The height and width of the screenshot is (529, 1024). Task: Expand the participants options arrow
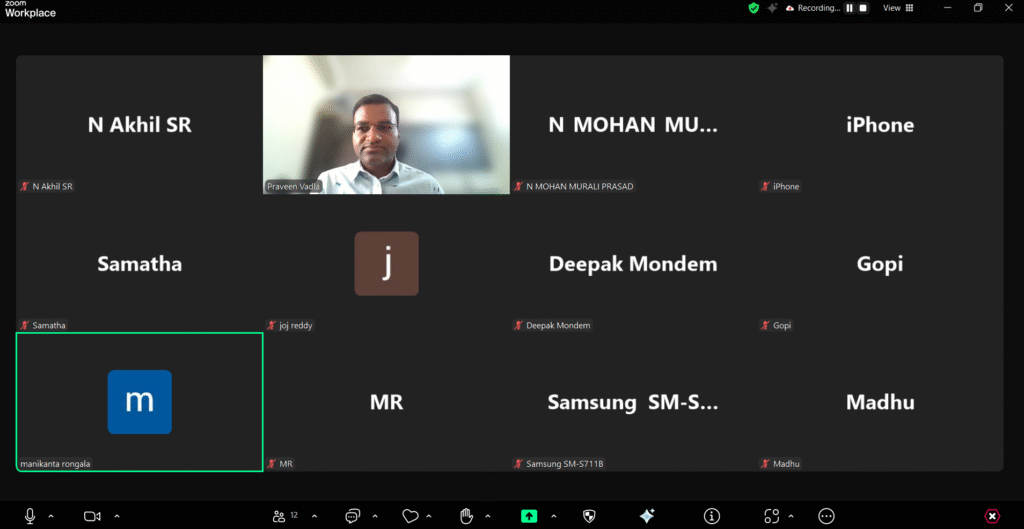pos(316,516)
